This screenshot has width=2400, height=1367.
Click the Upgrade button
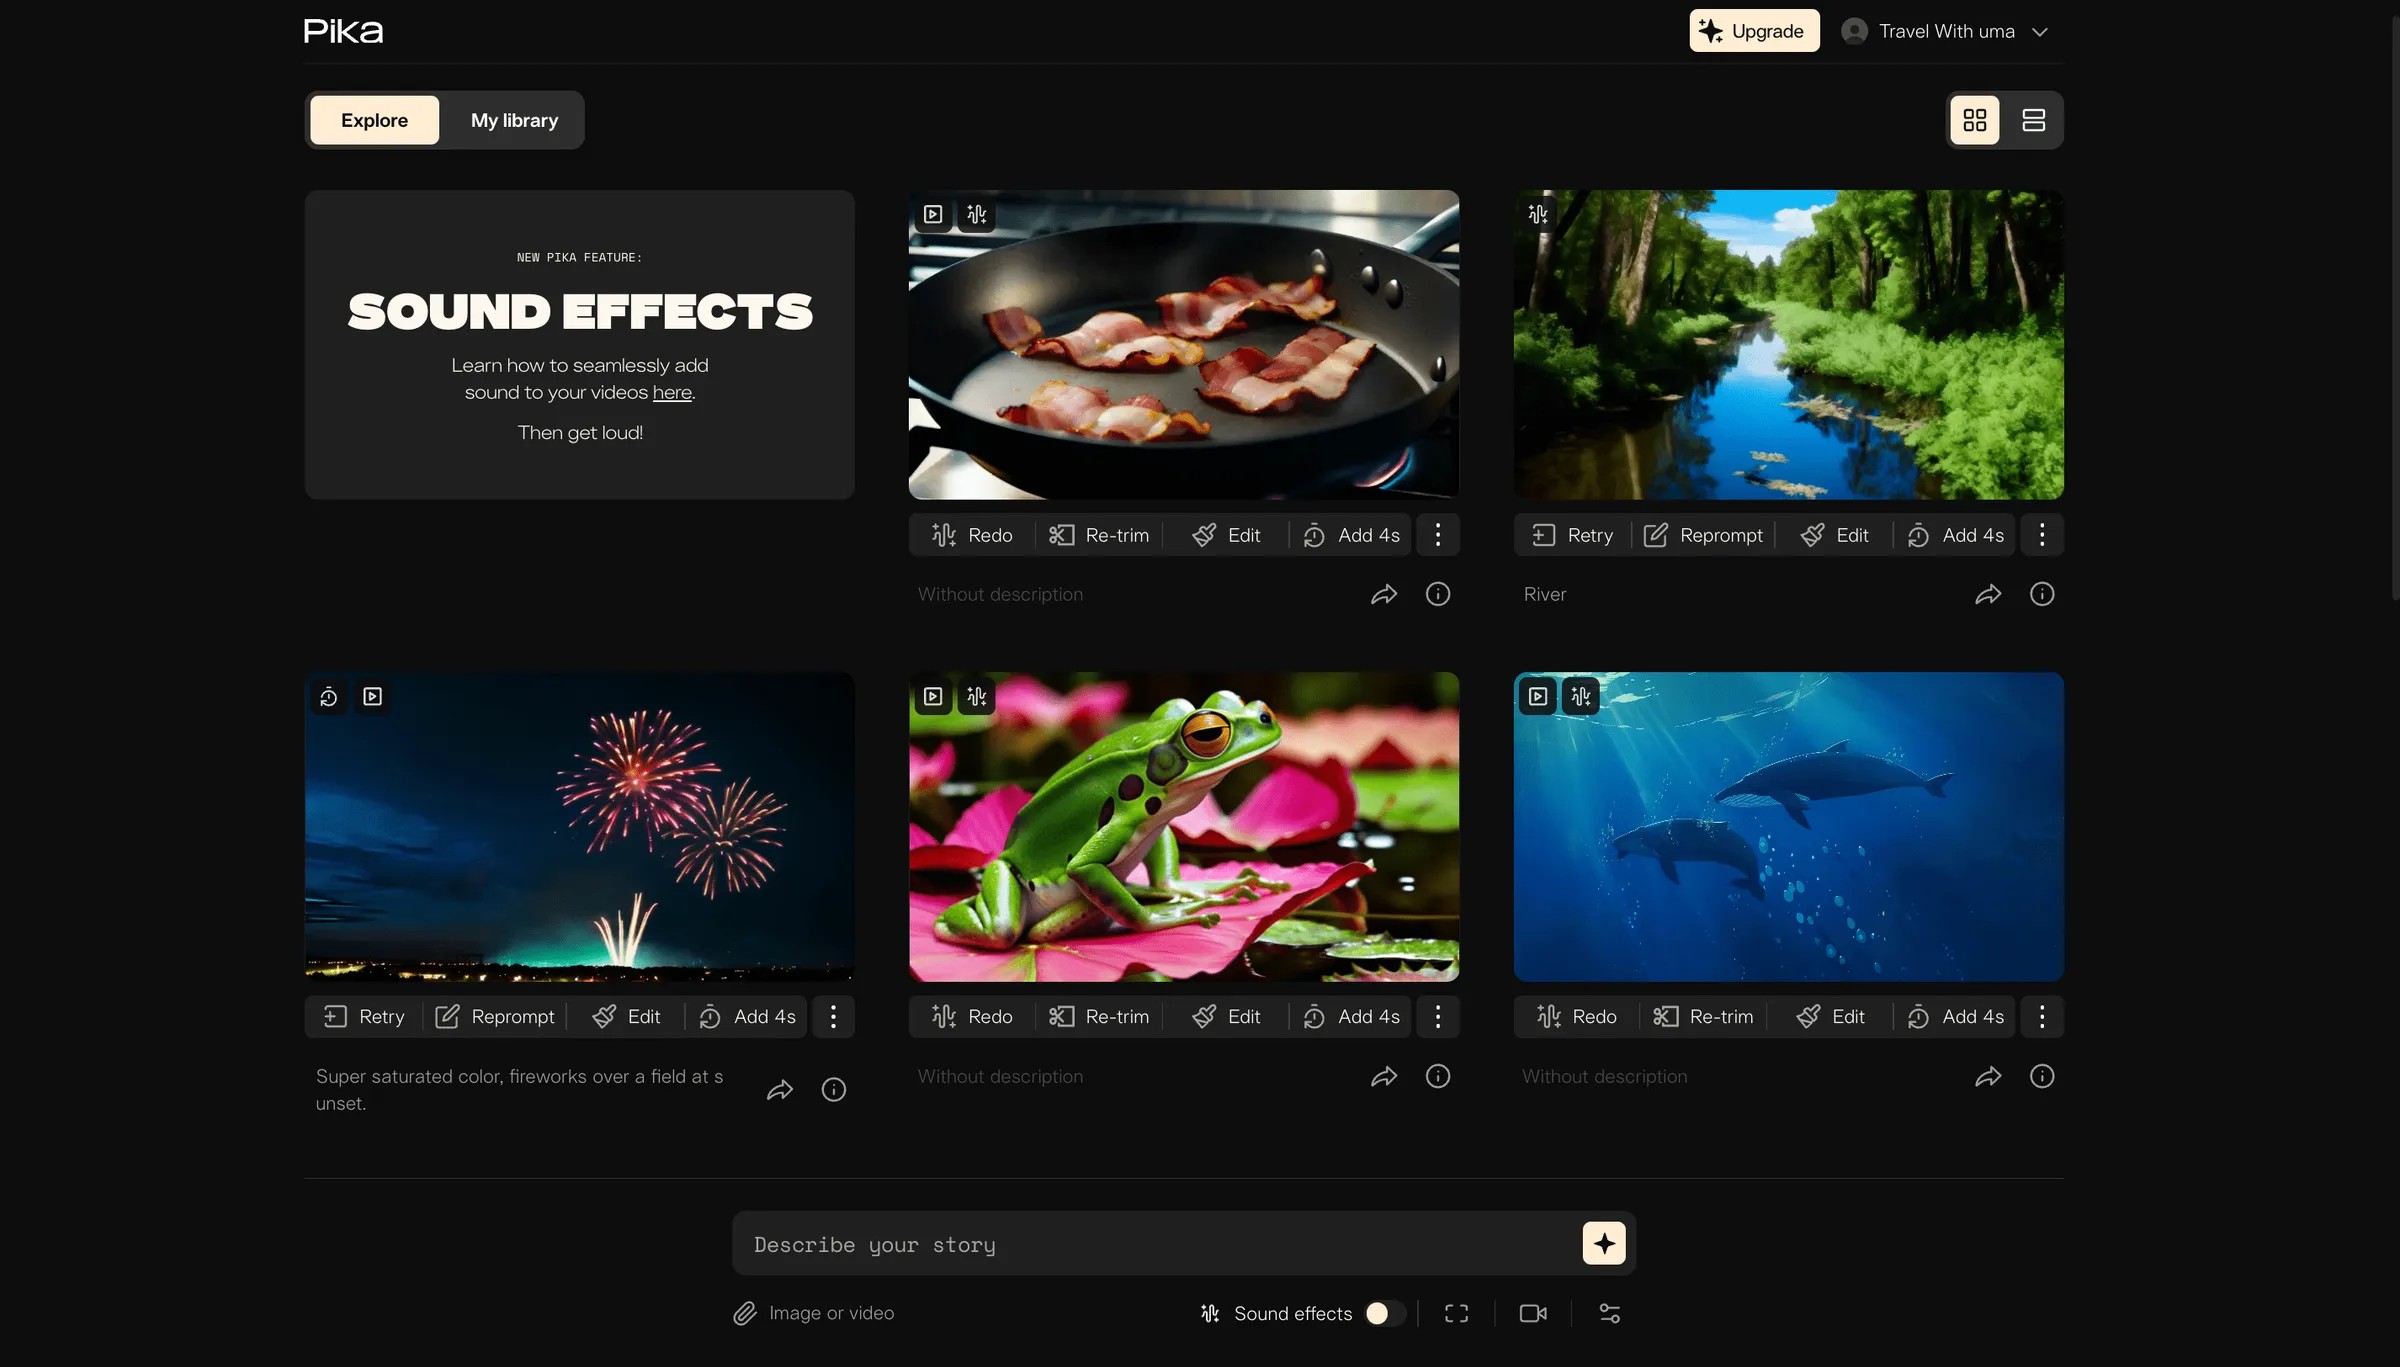(x=1753, y=31)
